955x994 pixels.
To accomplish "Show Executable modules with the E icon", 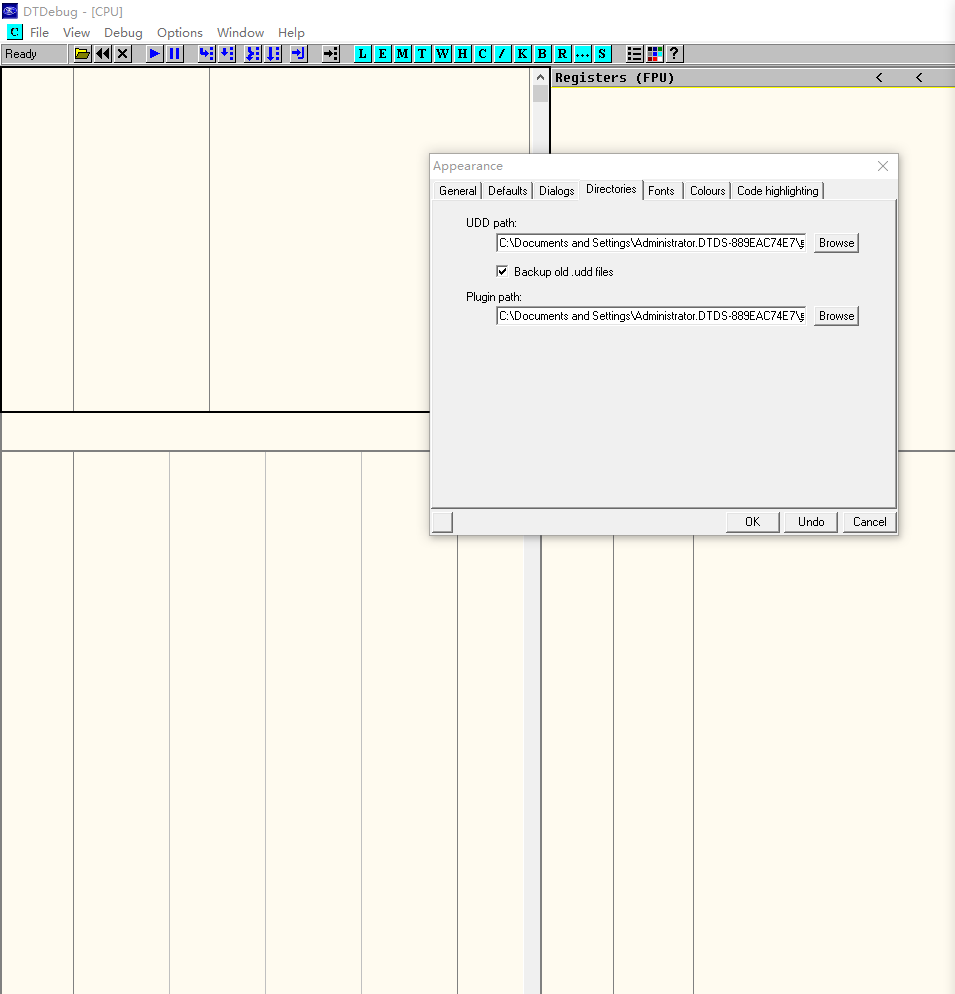I will tap(382, 54).
